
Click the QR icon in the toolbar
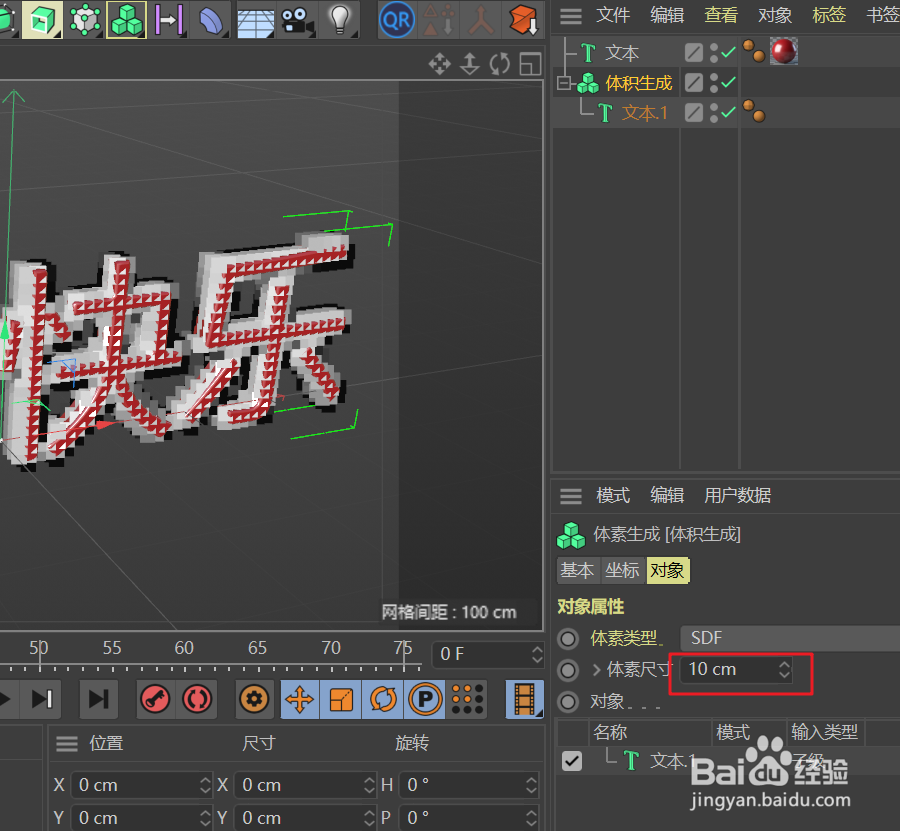396,20
